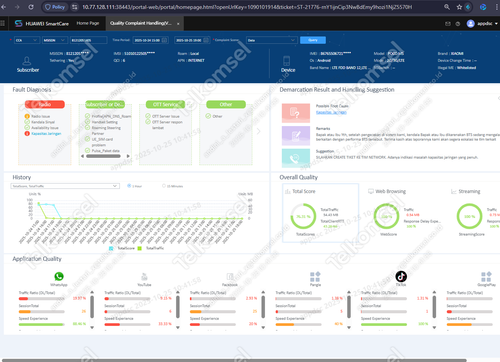Image resolution: width=500 pixels, height=362 pixels.
Task: Open the app grid menu icon
Action: pos(2,23)
